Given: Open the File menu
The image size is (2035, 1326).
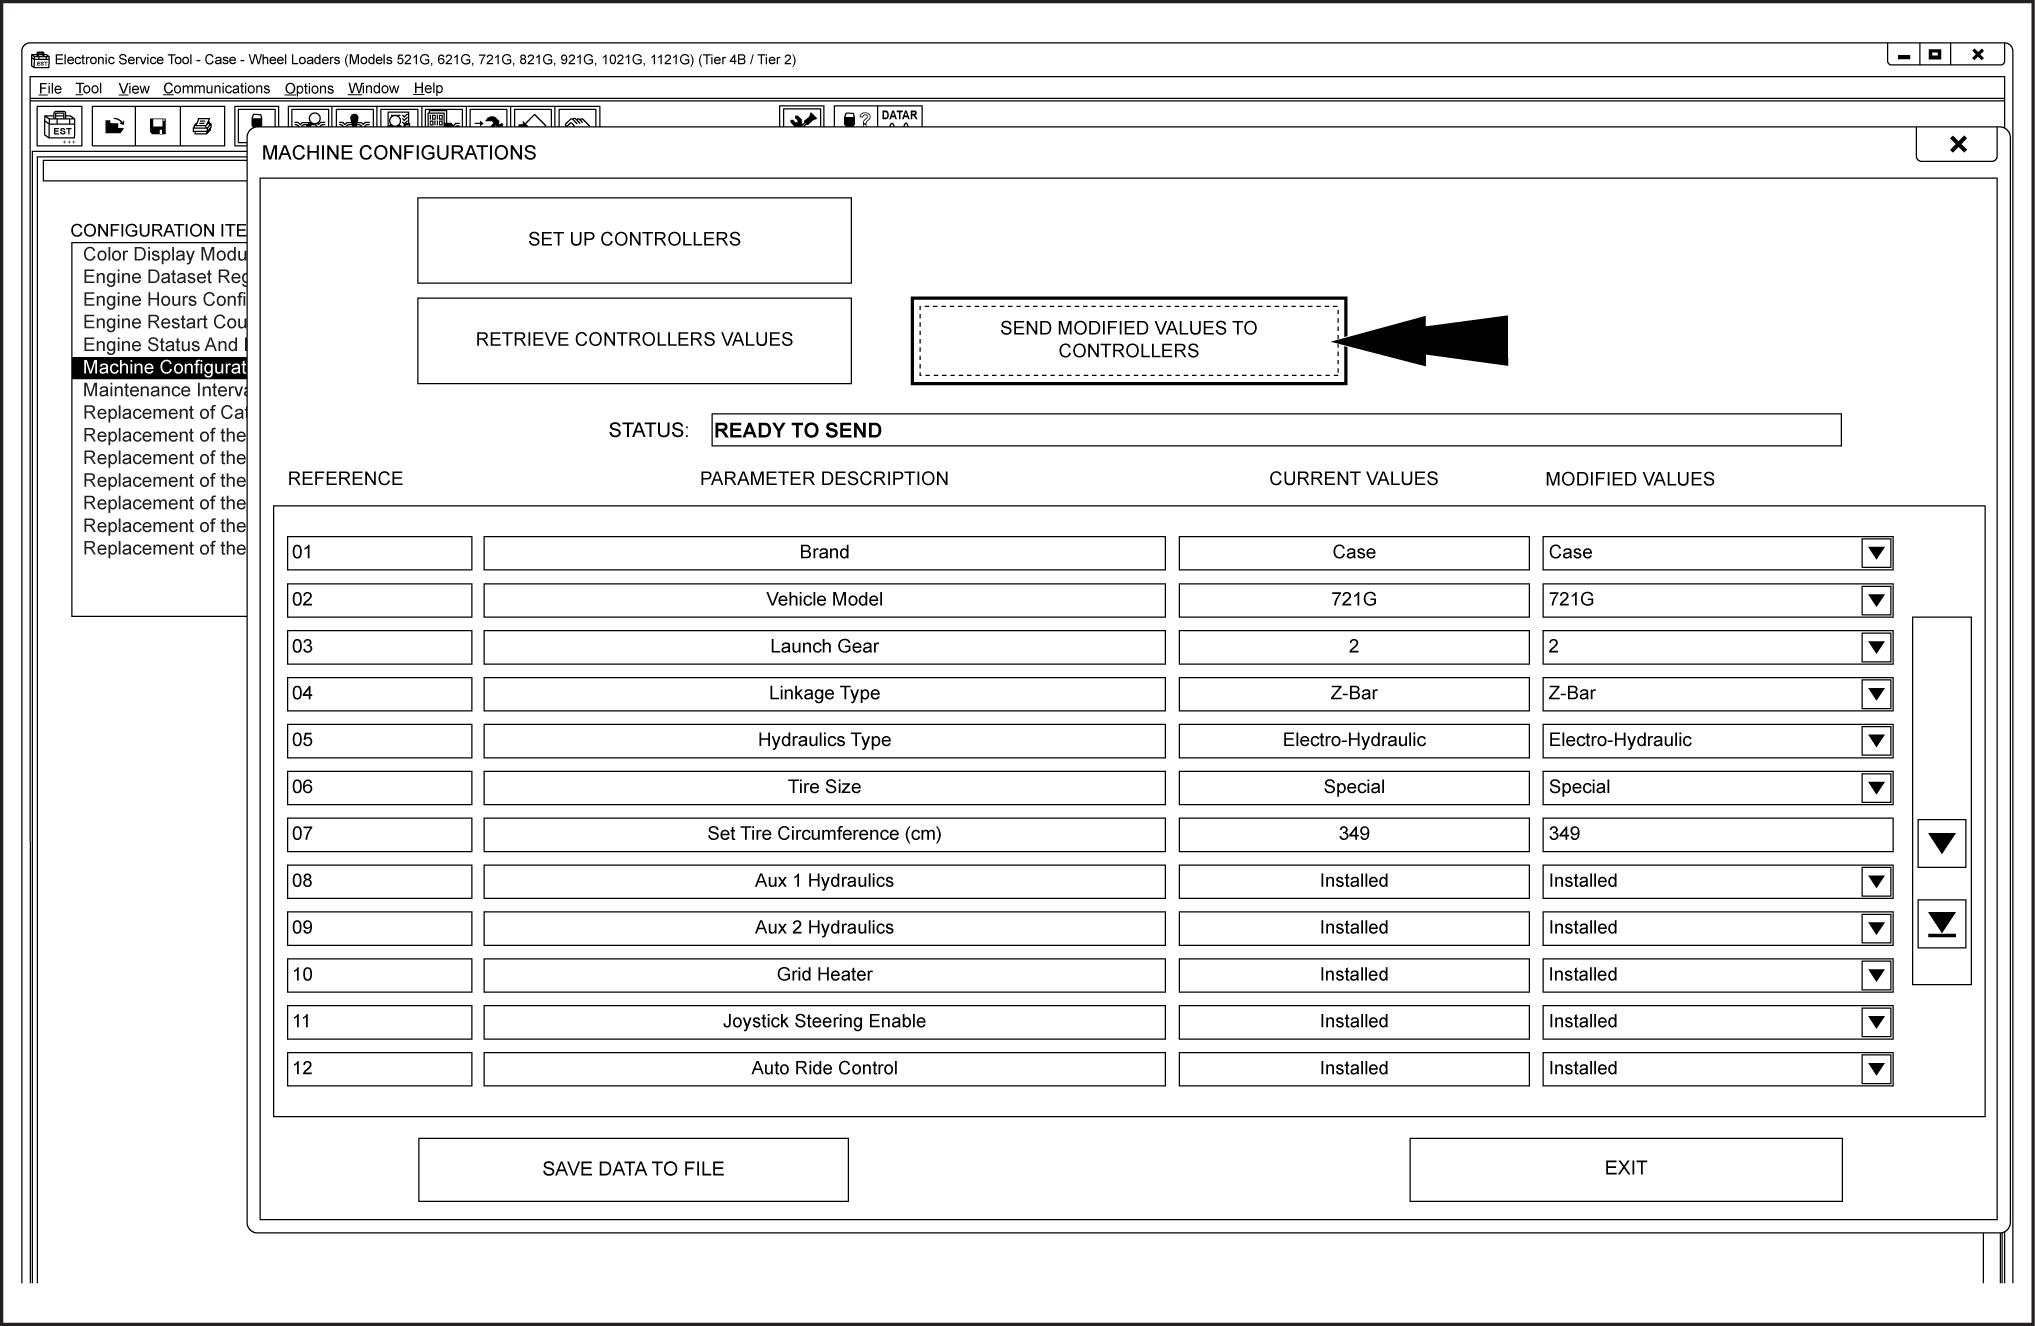Looking at the screenshot, I should (50, 88).
